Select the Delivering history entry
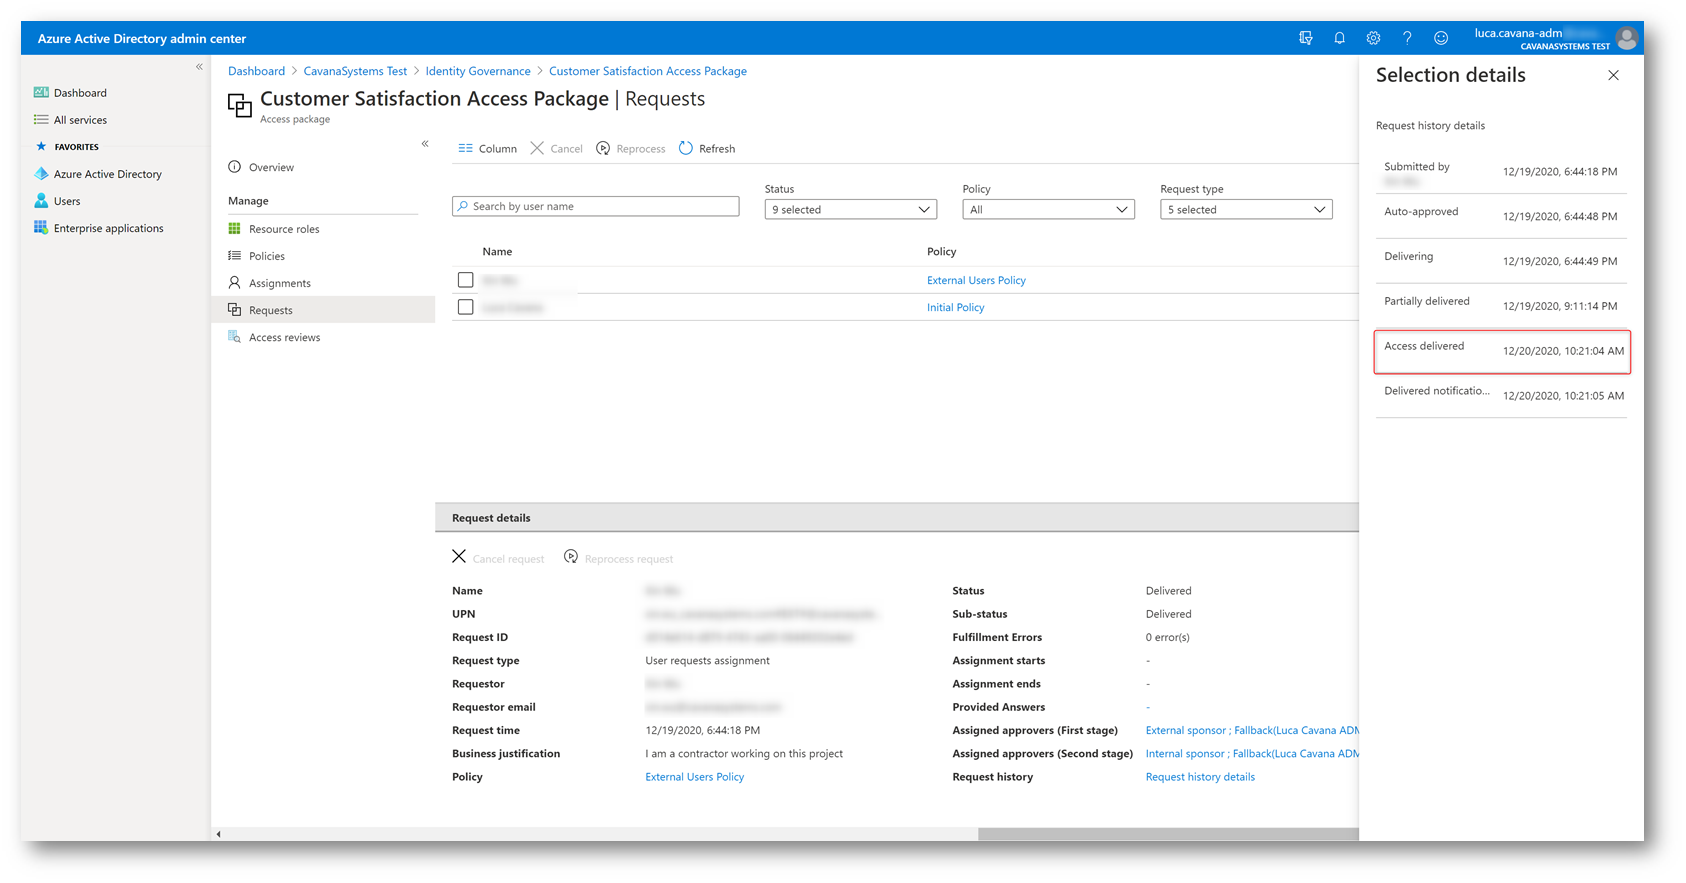 coord(1502,260)
